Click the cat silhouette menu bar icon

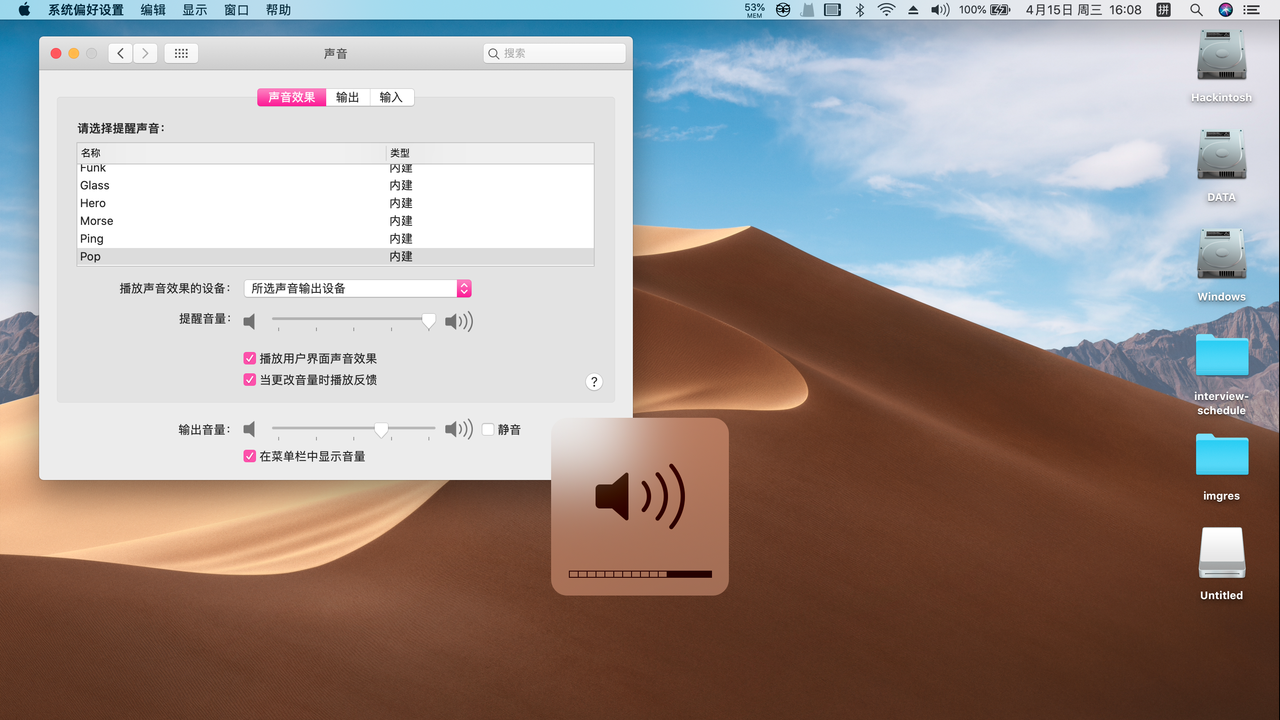(x=807, y=10)
